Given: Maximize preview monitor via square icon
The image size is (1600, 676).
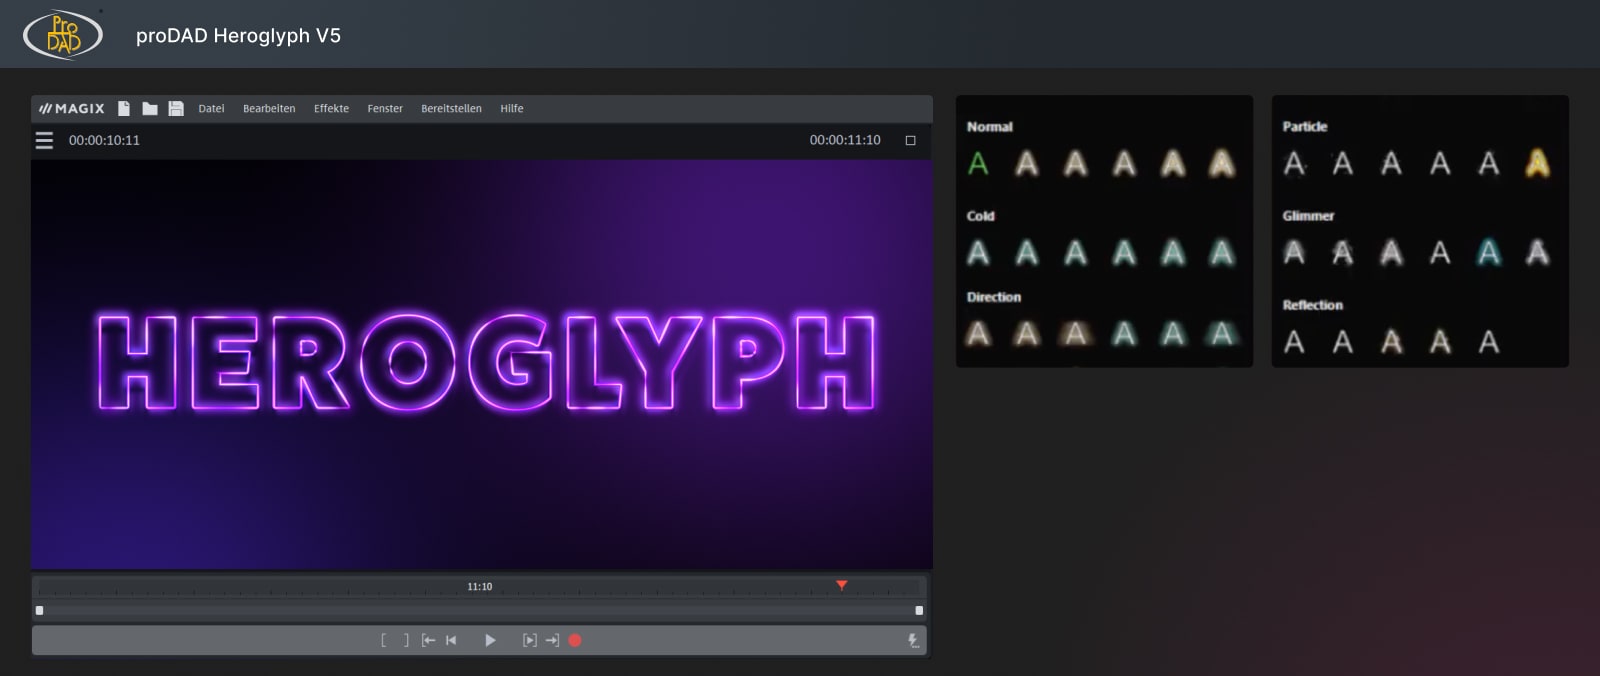Looking at the screenshot, I should [910, 140].
